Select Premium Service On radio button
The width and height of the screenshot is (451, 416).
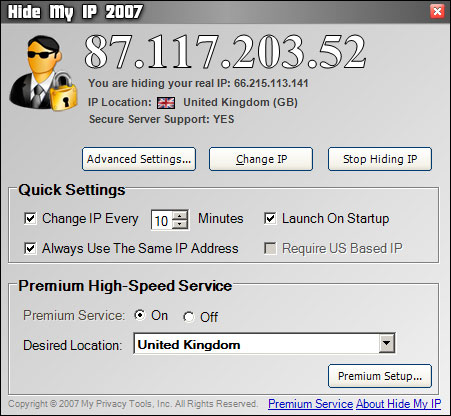[x=140, y=315]
